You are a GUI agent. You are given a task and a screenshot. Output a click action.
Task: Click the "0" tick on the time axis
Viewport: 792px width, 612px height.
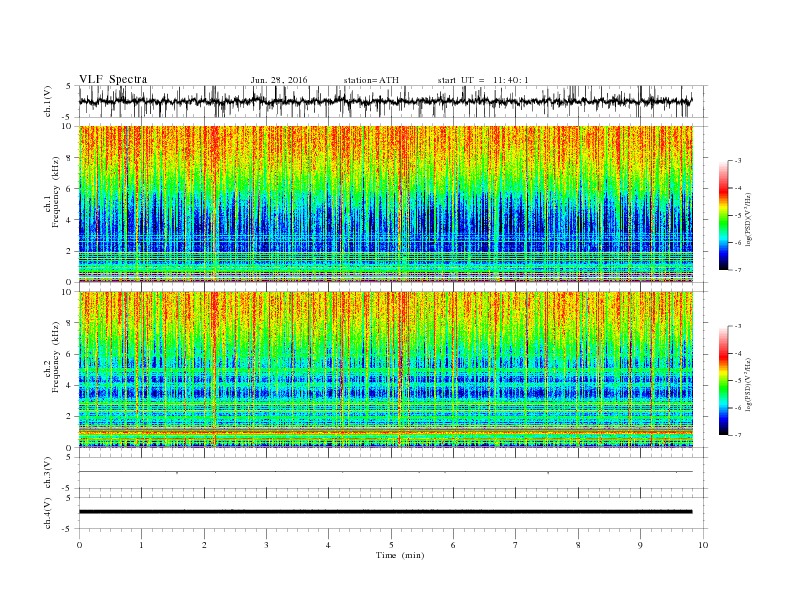(79, 545)
